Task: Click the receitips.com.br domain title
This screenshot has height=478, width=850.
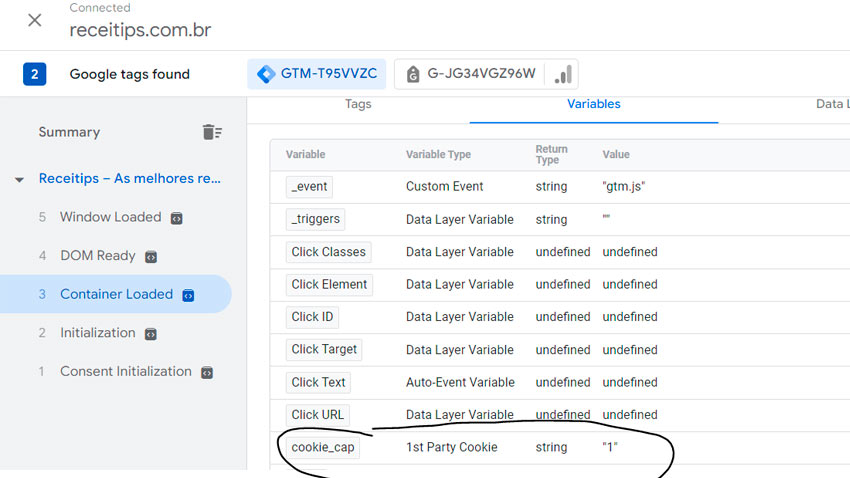Action: [140, 30]
